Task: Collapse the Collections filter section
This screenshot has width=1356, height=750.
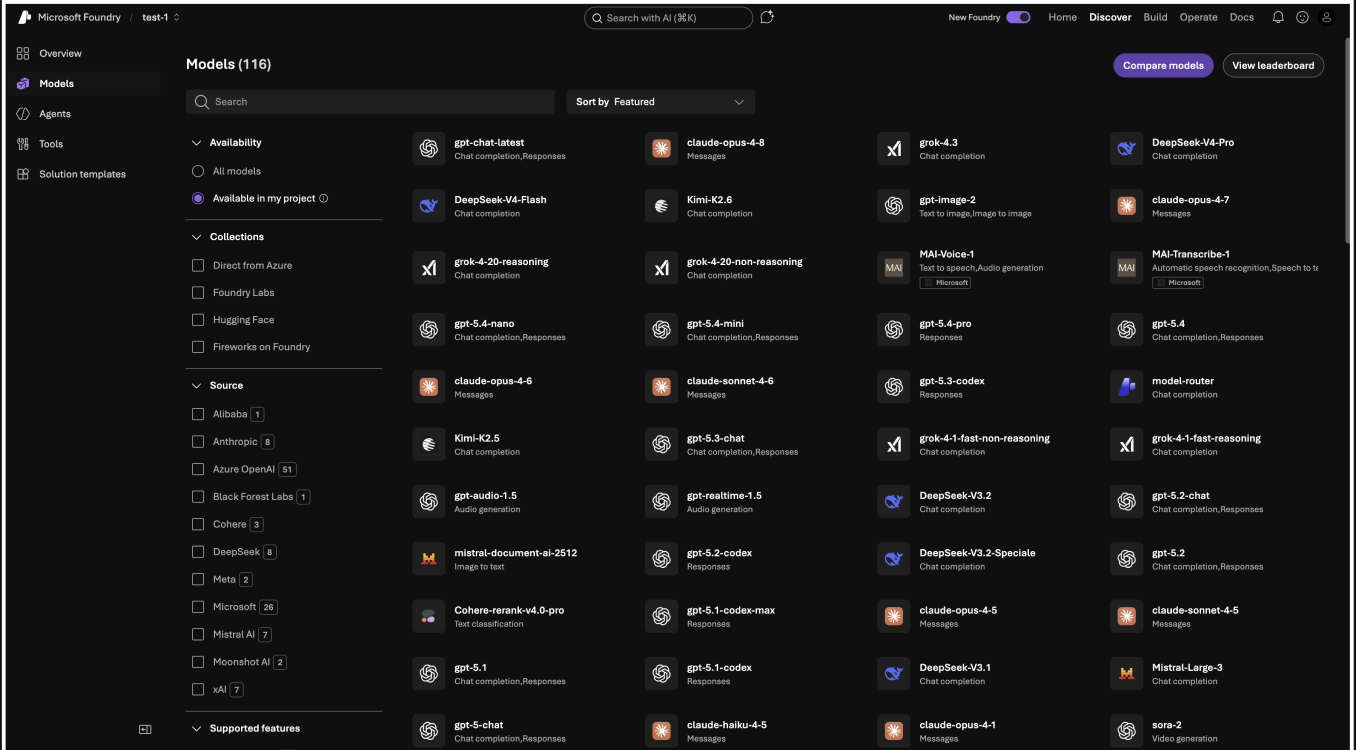Action: 196,237
